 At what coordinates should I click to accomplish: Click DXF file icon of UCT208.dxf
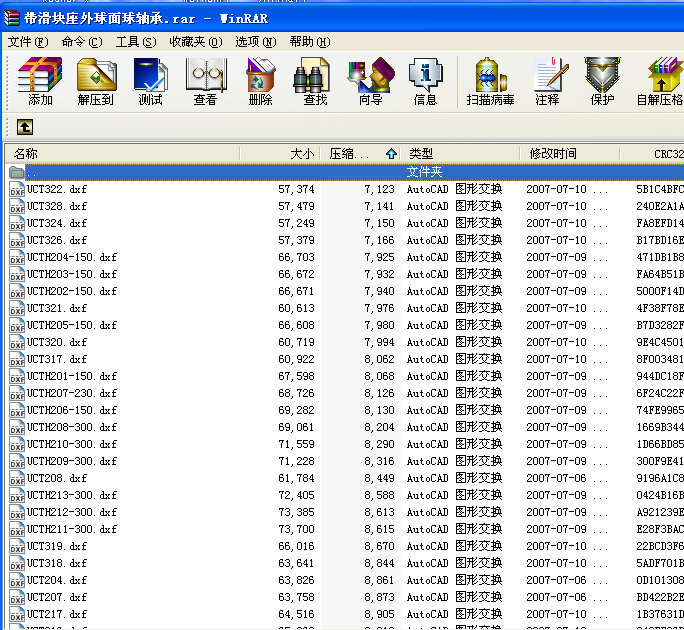pos(17,479)
